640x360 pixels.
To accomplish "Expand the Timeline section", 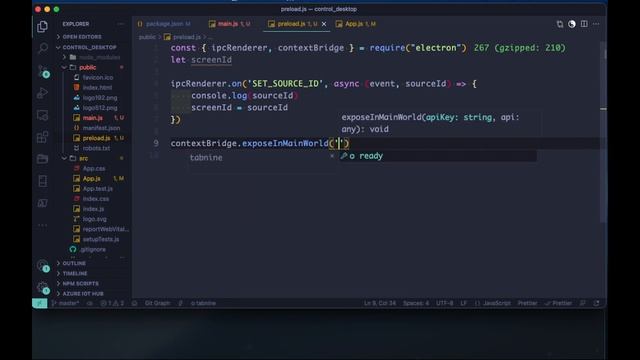I will (x=75, y=273).
